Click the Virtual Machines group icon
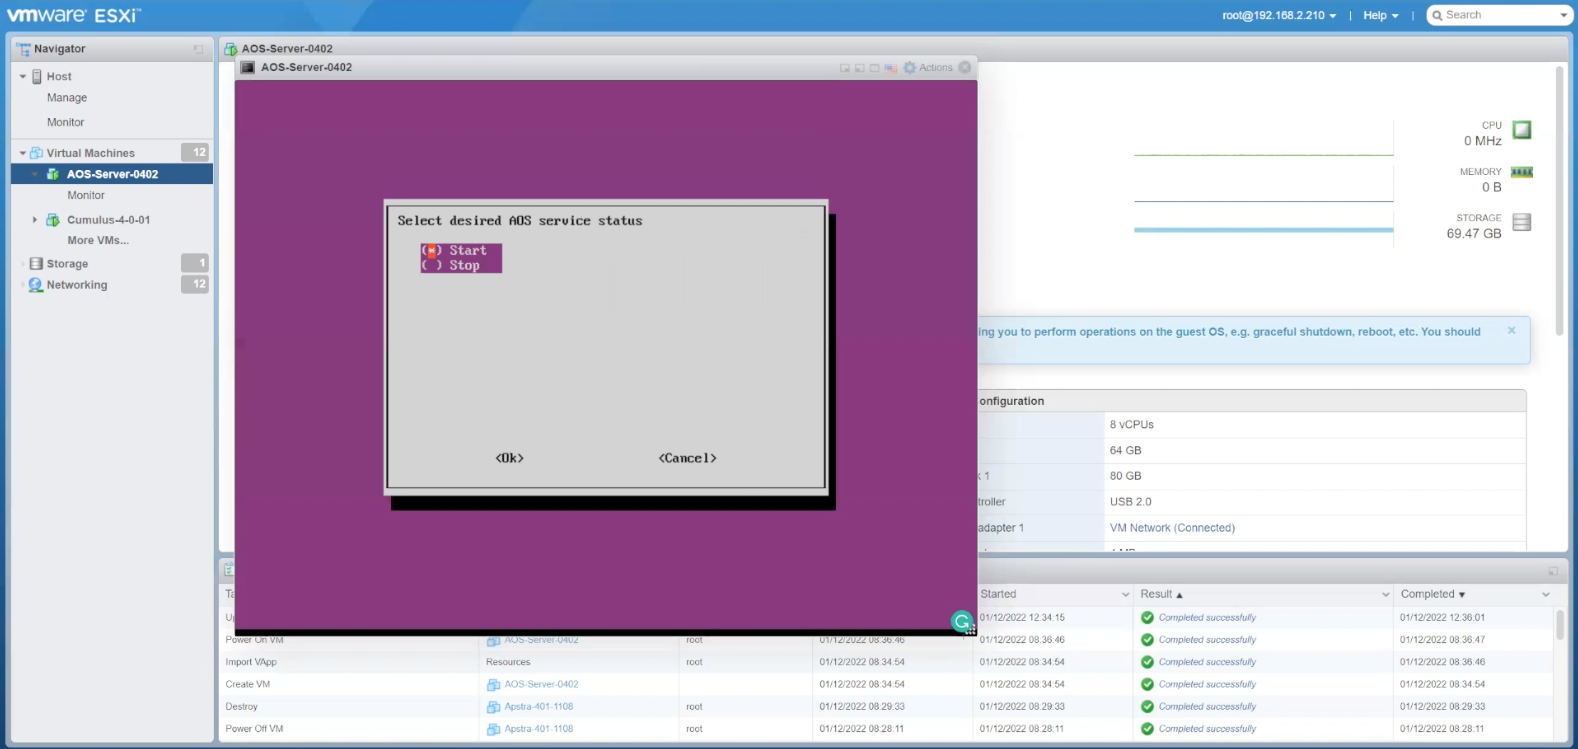The height and width of the screenshot is (749, 1578). pyautogui.click(x=37, y=153)
